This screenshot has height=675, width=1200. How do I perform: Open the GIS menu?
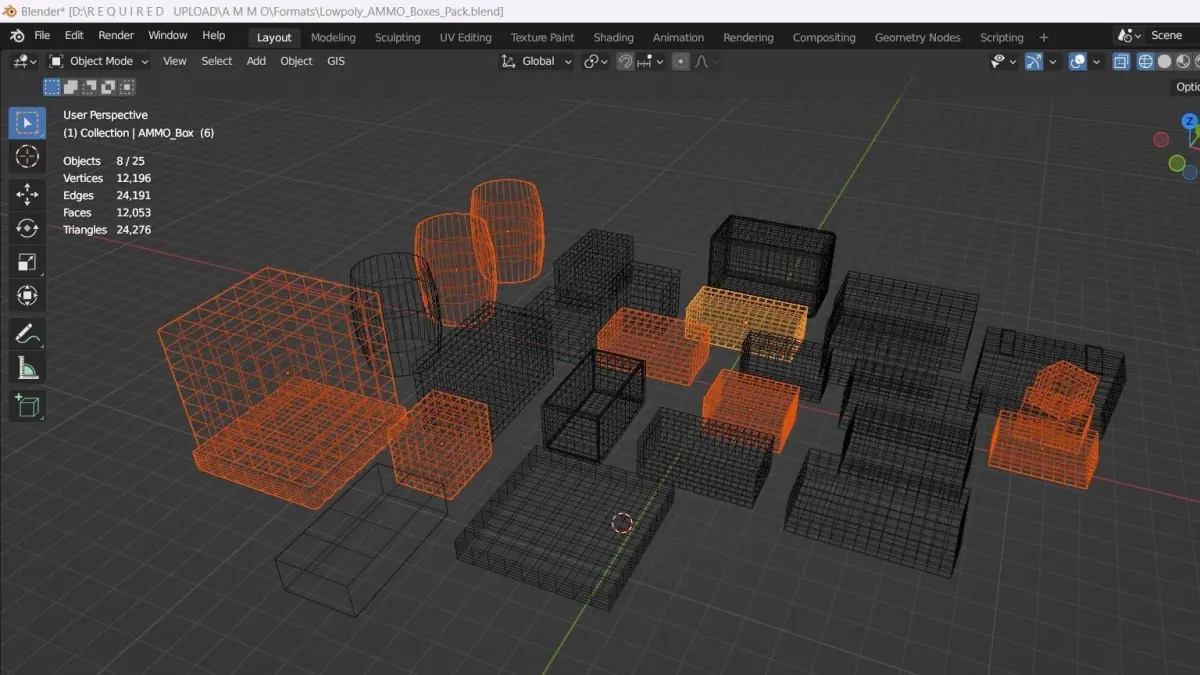pyautogui.click(x=335, y=61)
